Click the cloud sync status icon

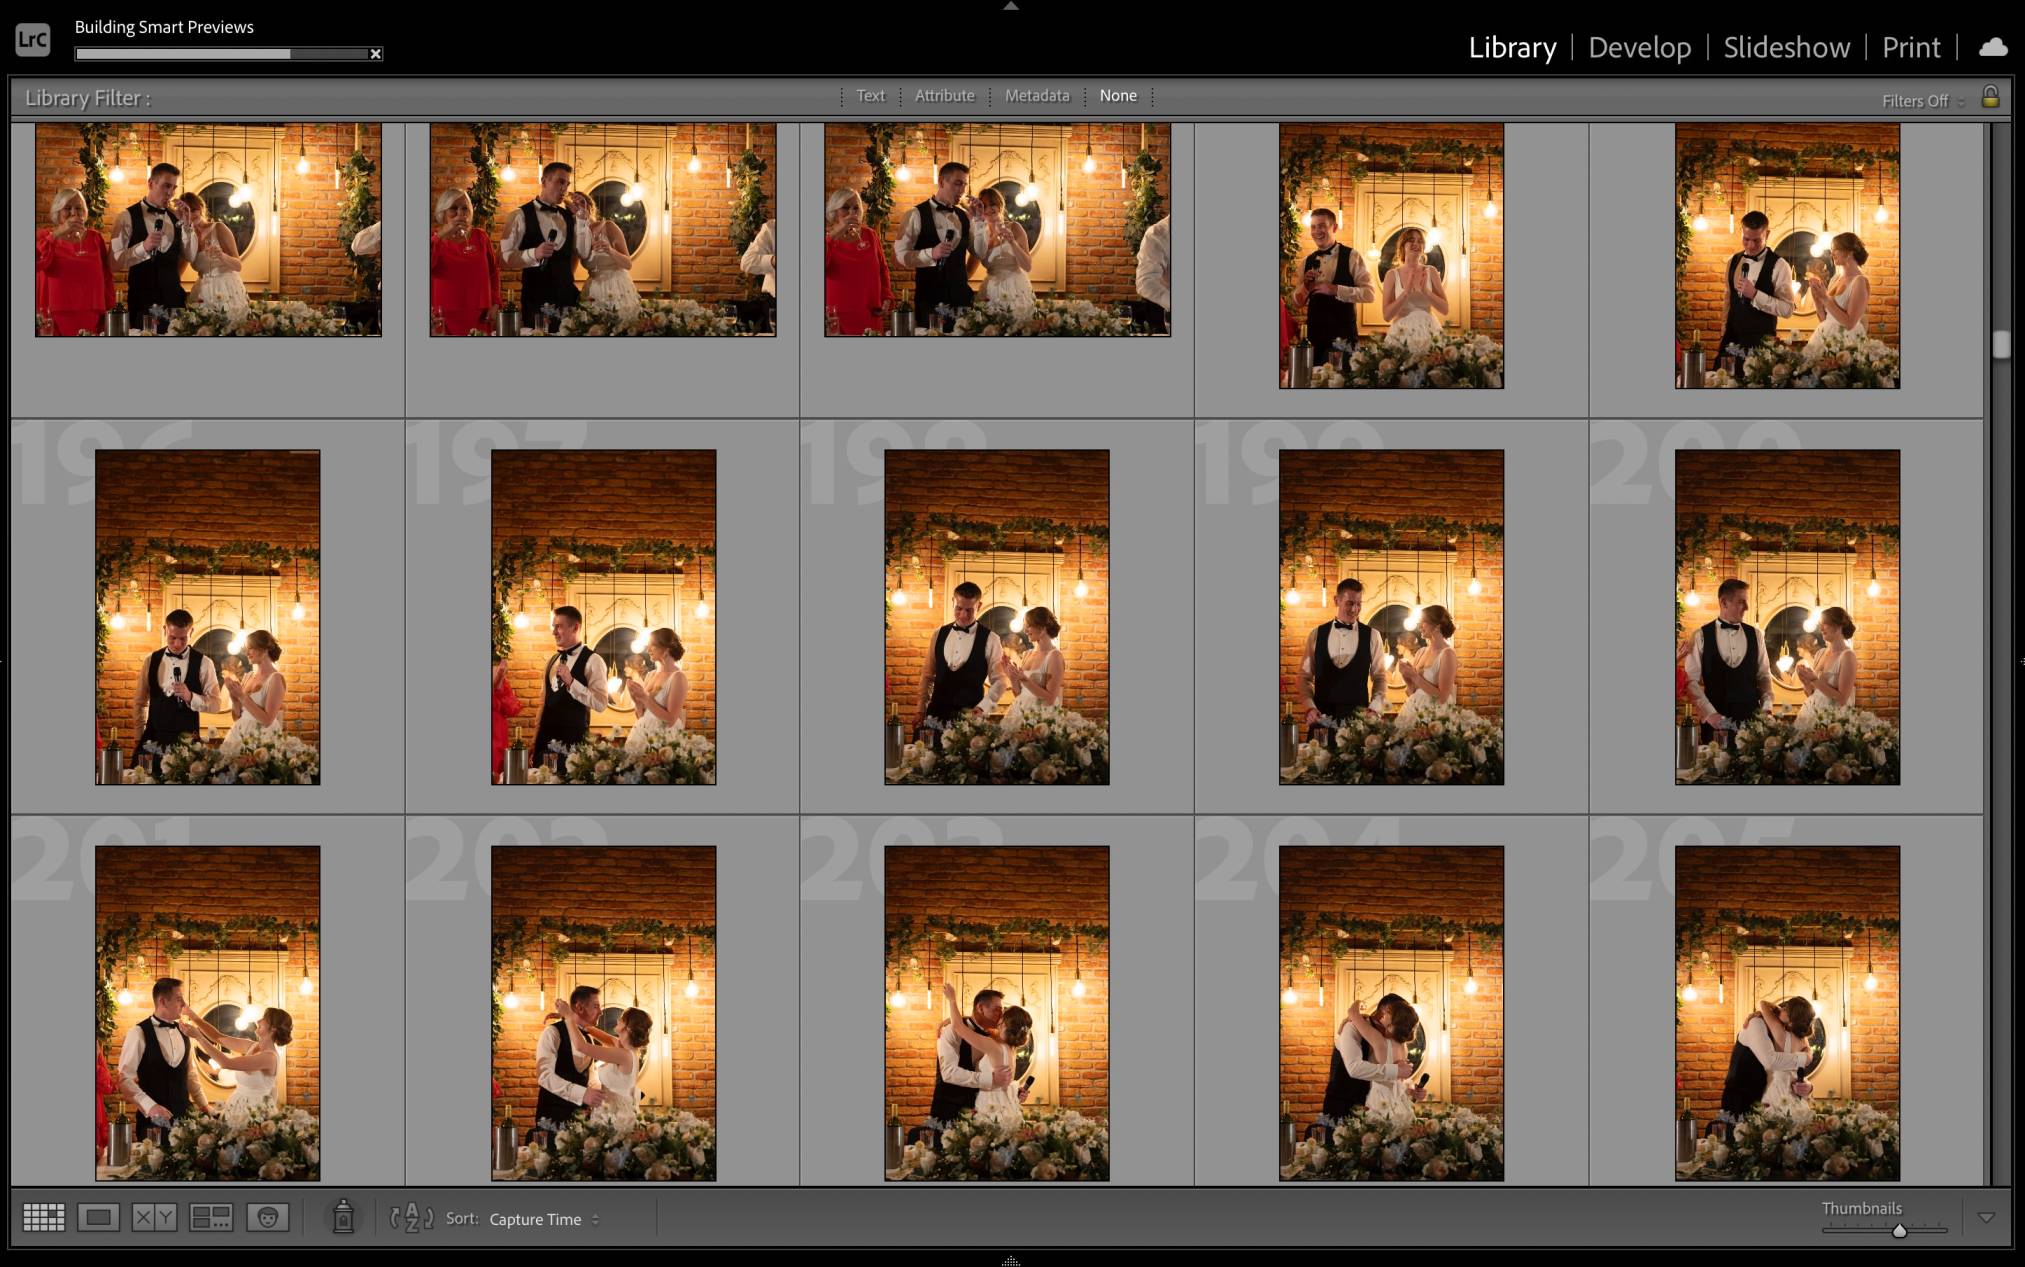tap(1992, 47)
